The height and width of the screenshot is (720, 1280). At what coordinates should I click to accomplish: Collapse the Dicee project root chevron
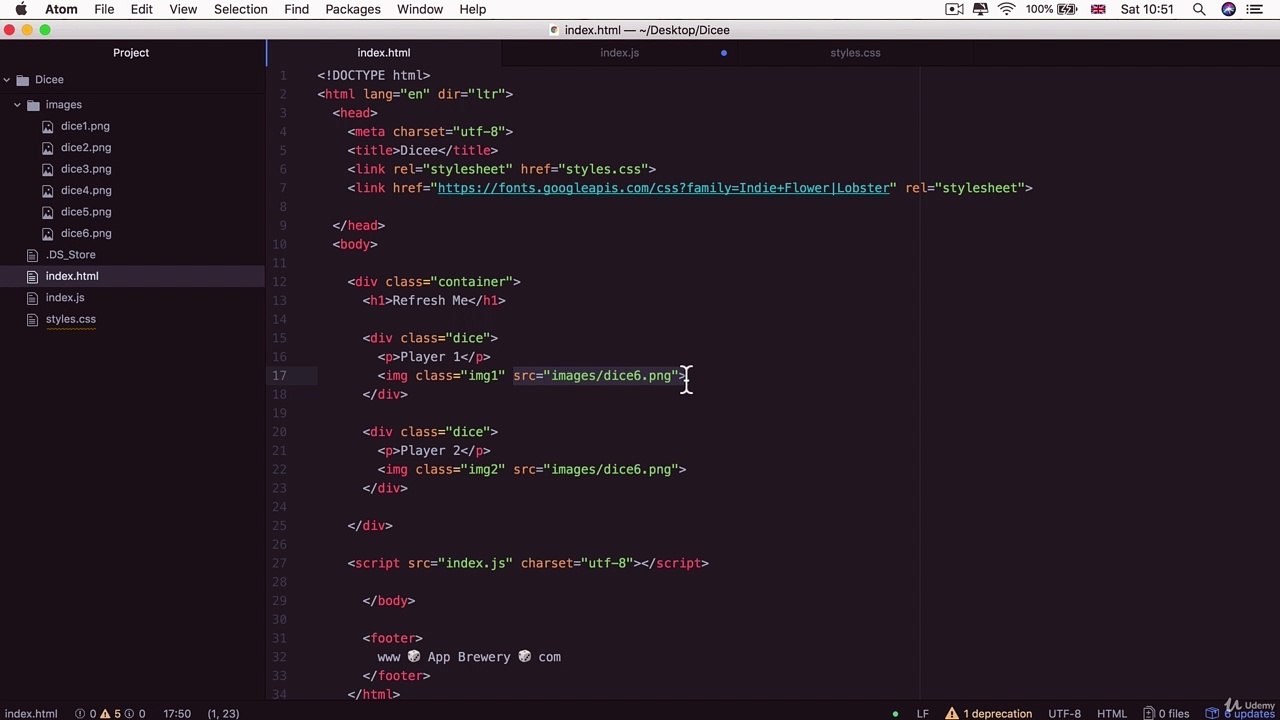[x=6, y=80]
